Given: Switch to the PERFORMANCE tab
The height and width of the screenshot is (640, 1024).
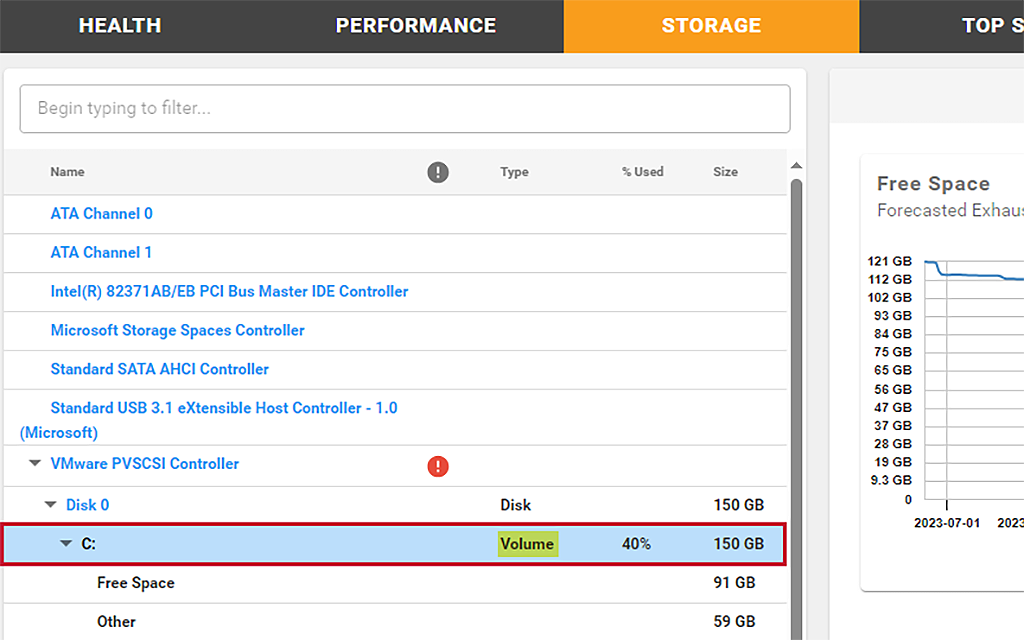Looking at the screenshot, I should (x=416, y=25).
